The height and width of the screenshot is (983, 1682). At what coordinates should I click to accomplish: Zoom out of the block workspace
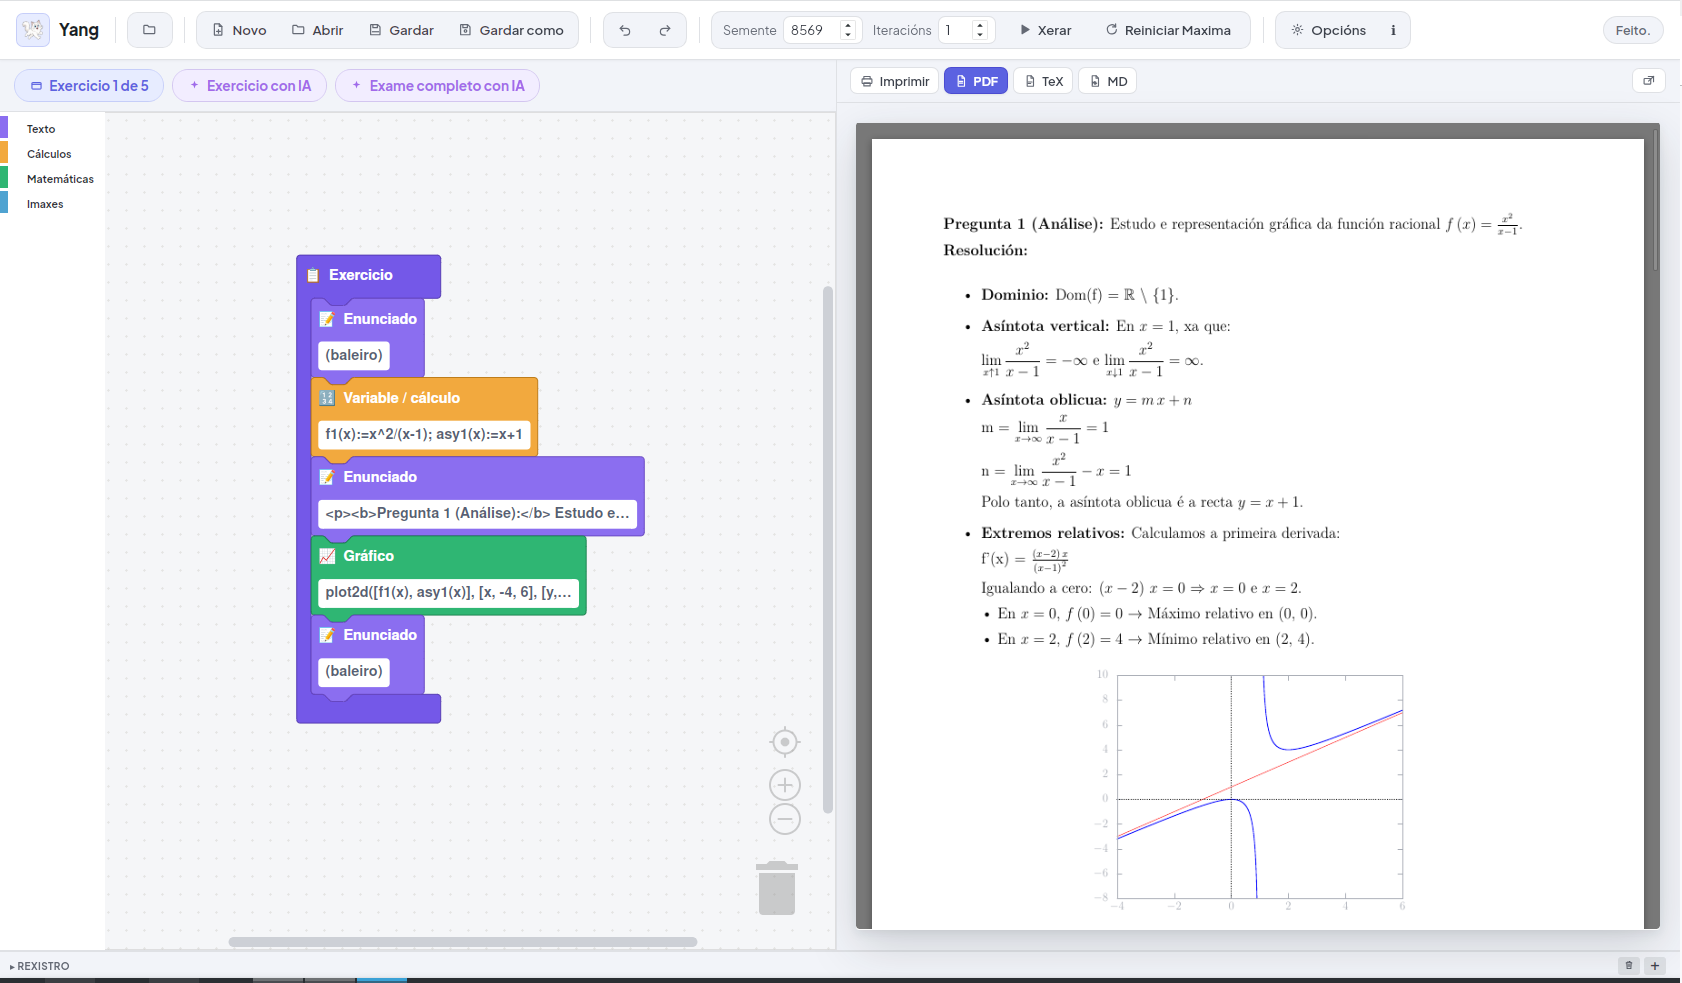click(x=785, y=819)
